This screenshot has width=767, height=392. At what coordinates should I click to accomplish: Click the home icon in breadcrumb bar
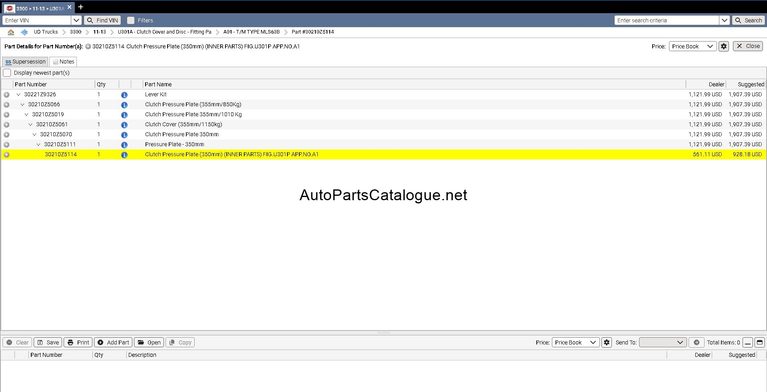(11, 32)
